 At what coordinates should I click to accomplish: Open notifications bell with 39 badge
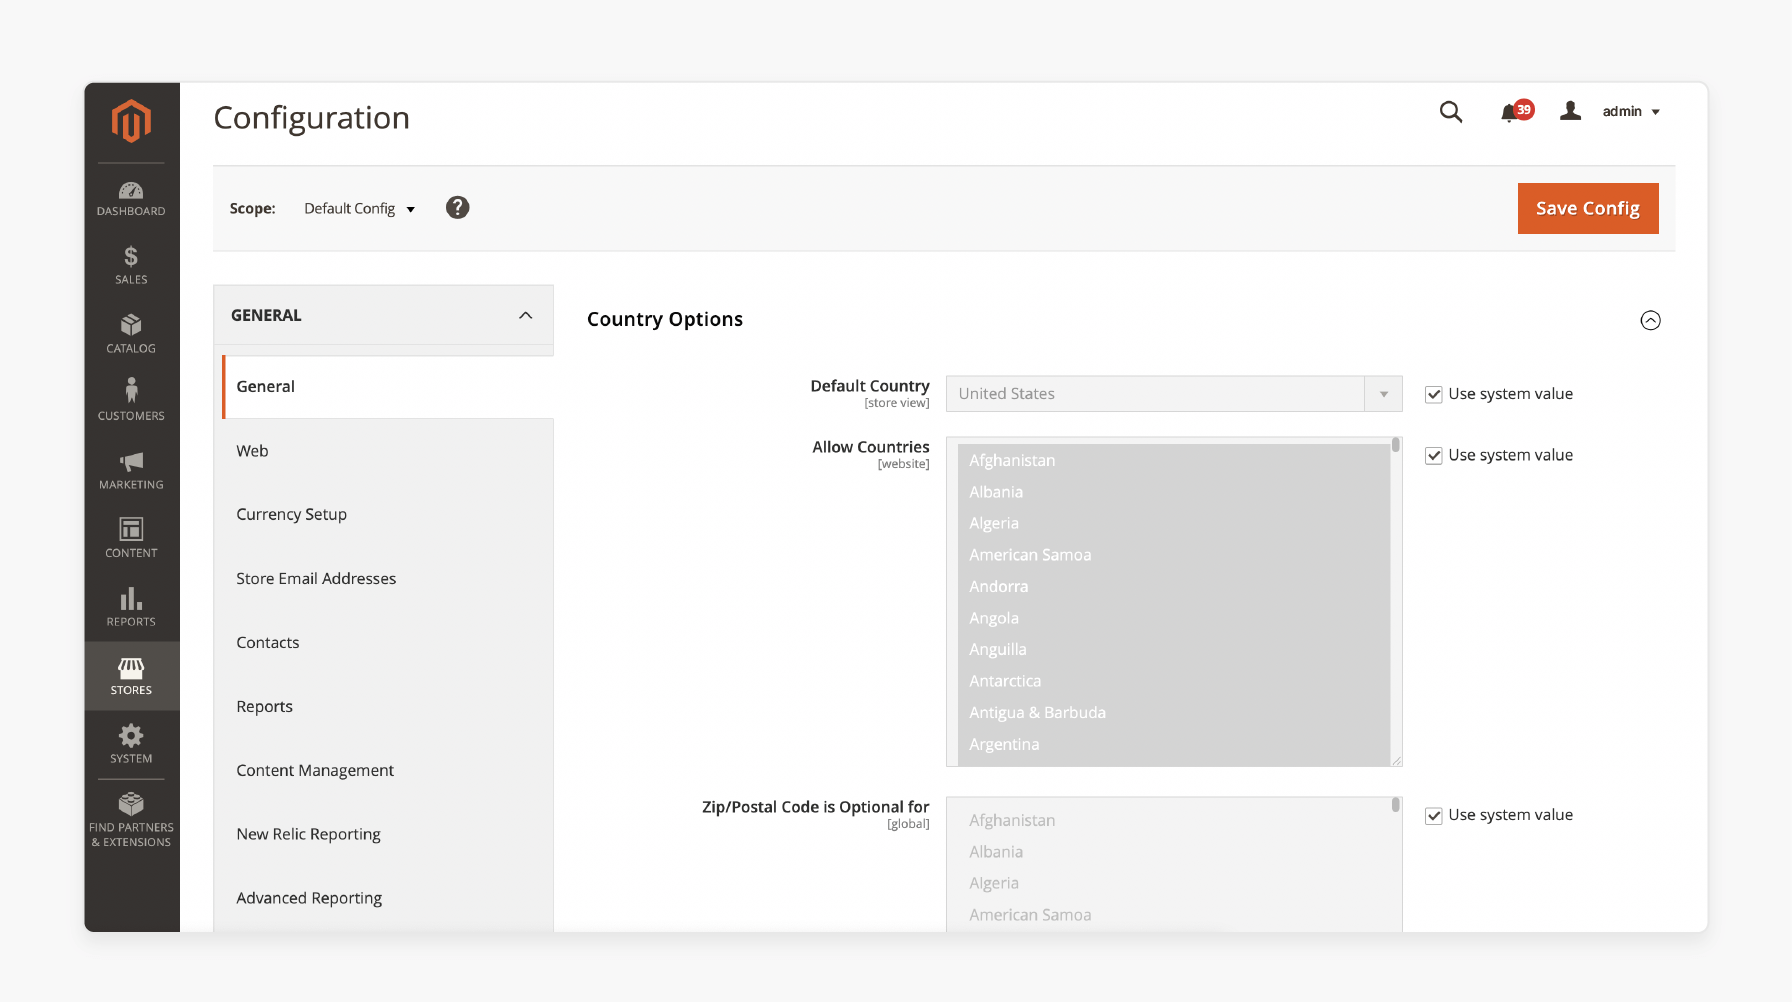[x=1516, y=112]
